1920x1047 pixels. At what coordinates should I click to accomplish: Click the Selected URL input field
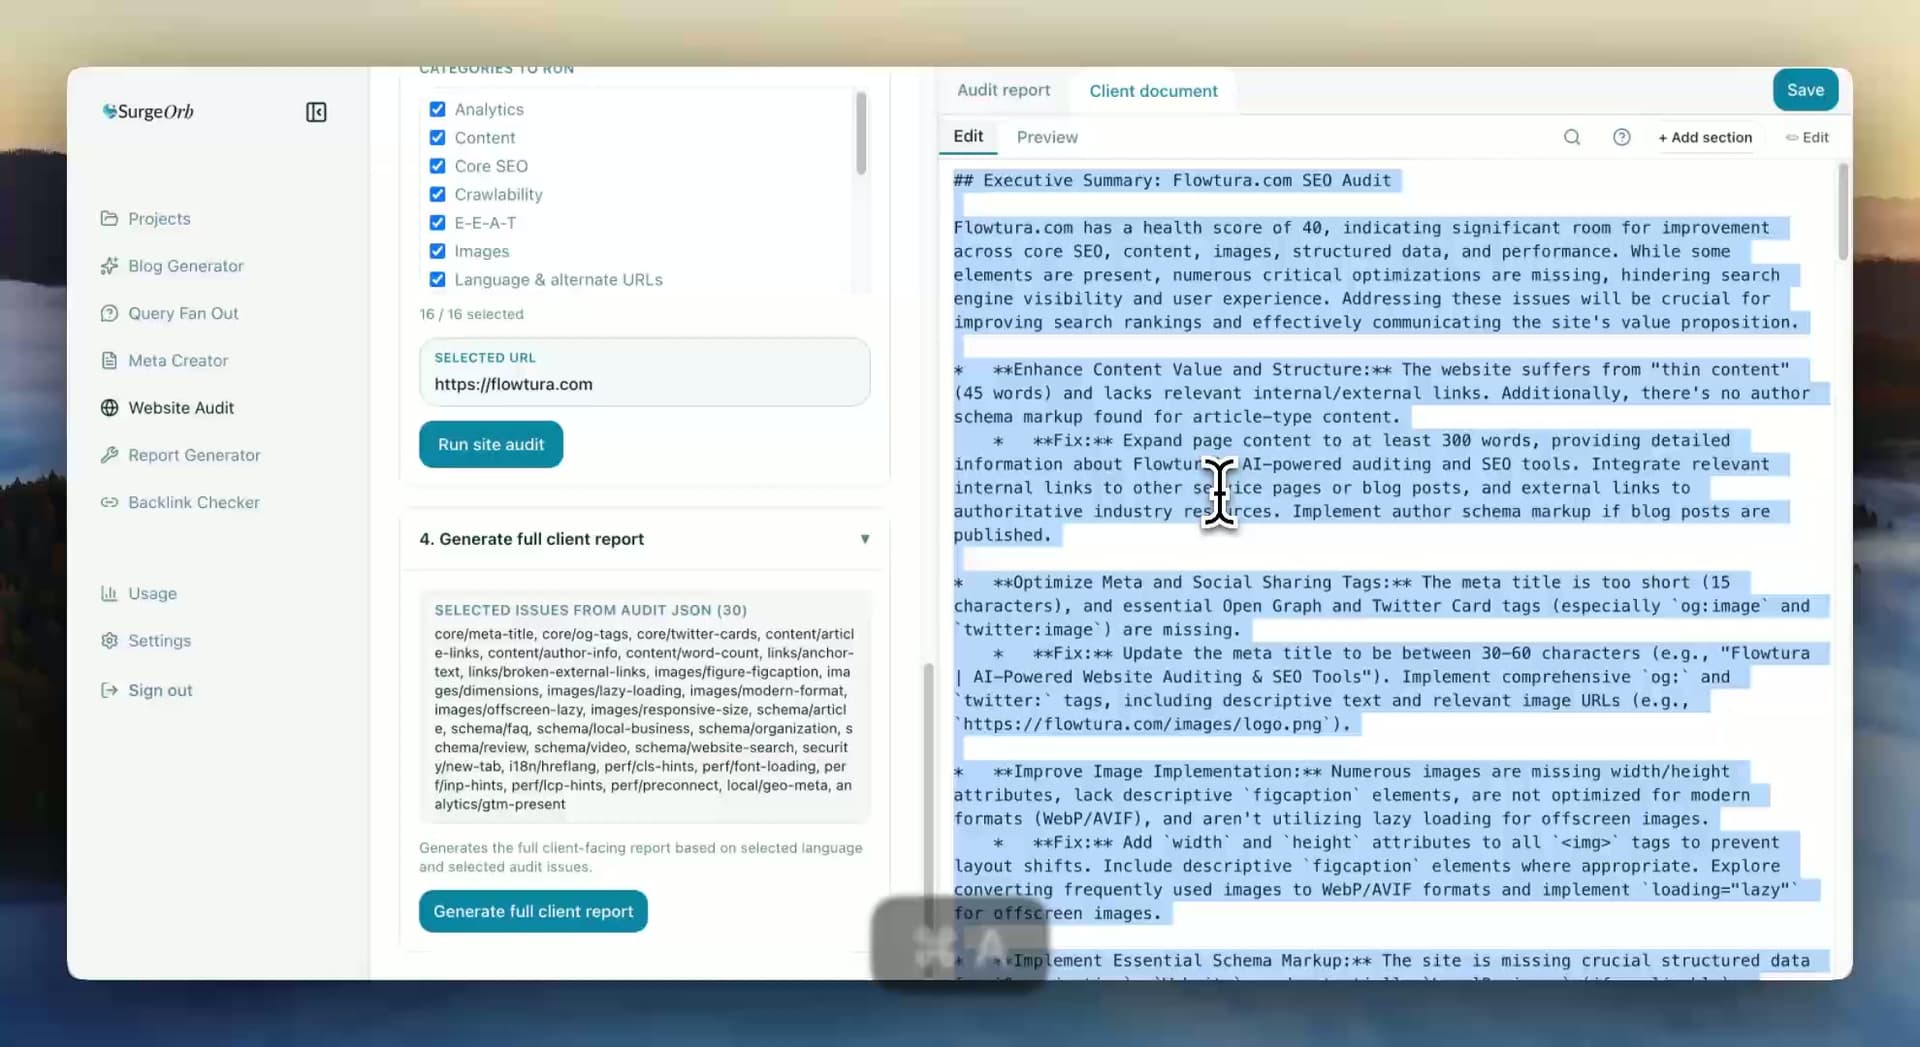pos(644,383)
